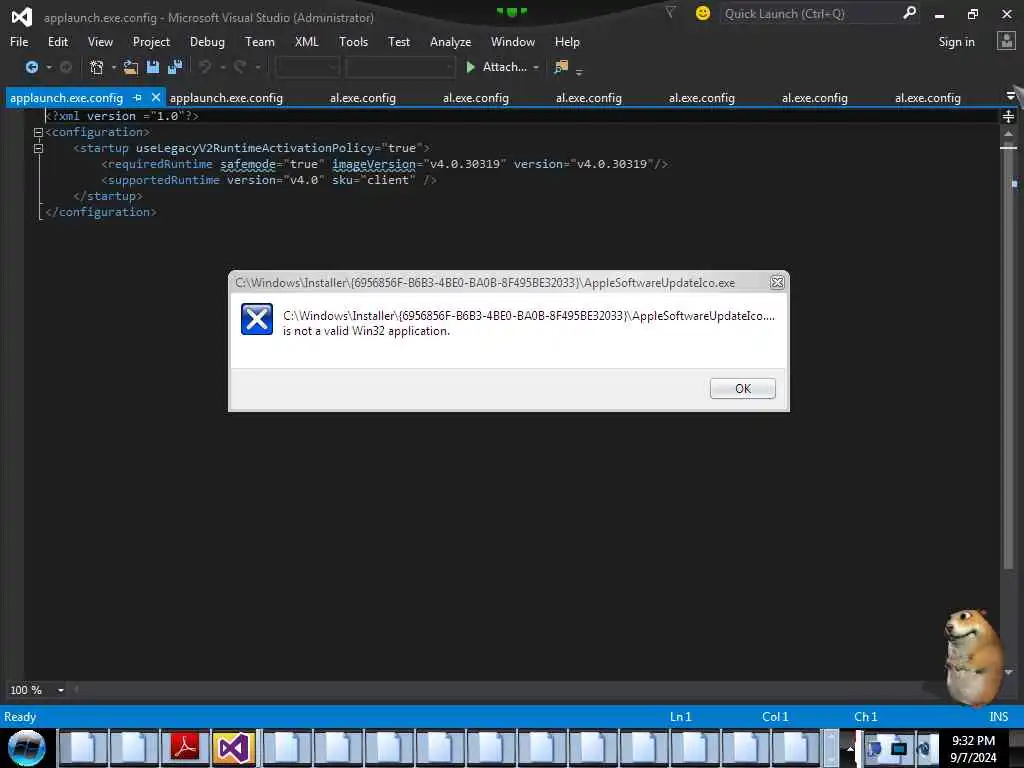Click the supportedRuntime line in the editor
The image size is (1024, 768).
(x=268, y=180)
